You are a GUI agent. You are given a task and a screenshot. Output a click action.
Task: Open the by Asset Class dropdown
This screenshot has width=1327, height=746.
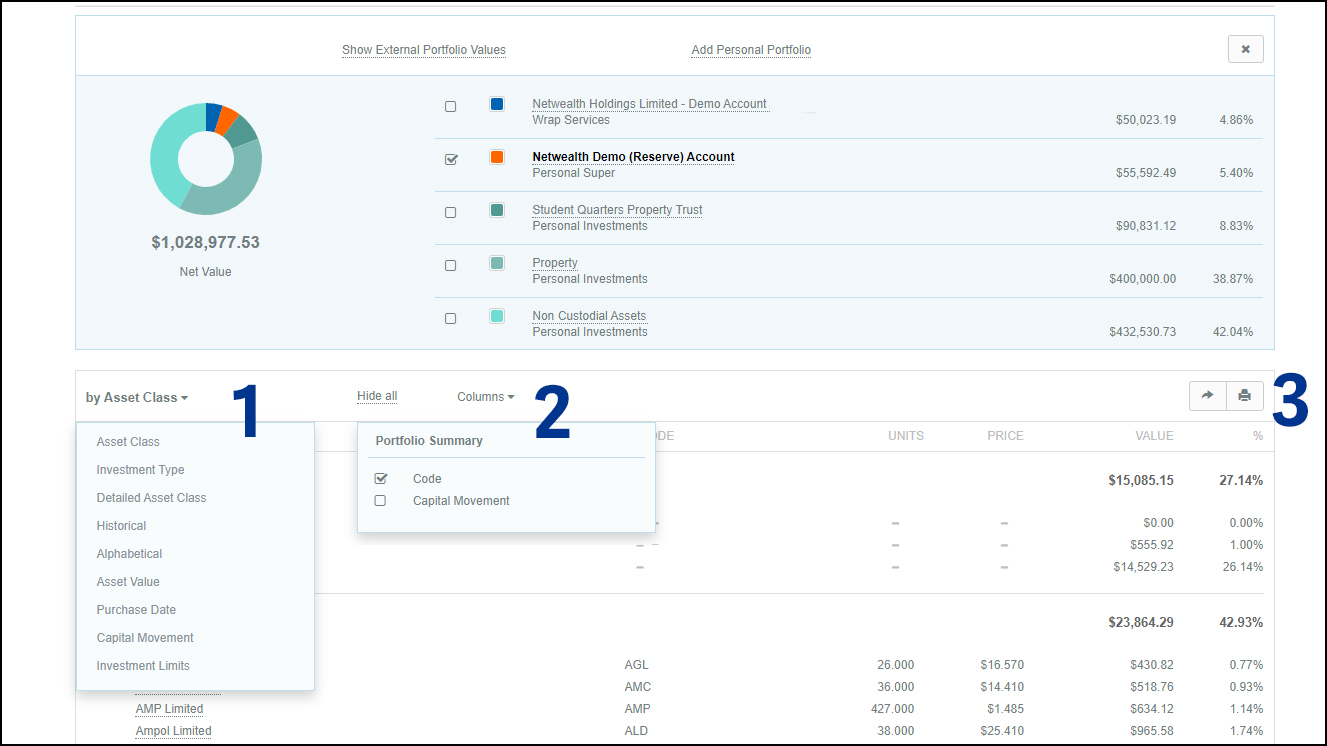[136, 398]
